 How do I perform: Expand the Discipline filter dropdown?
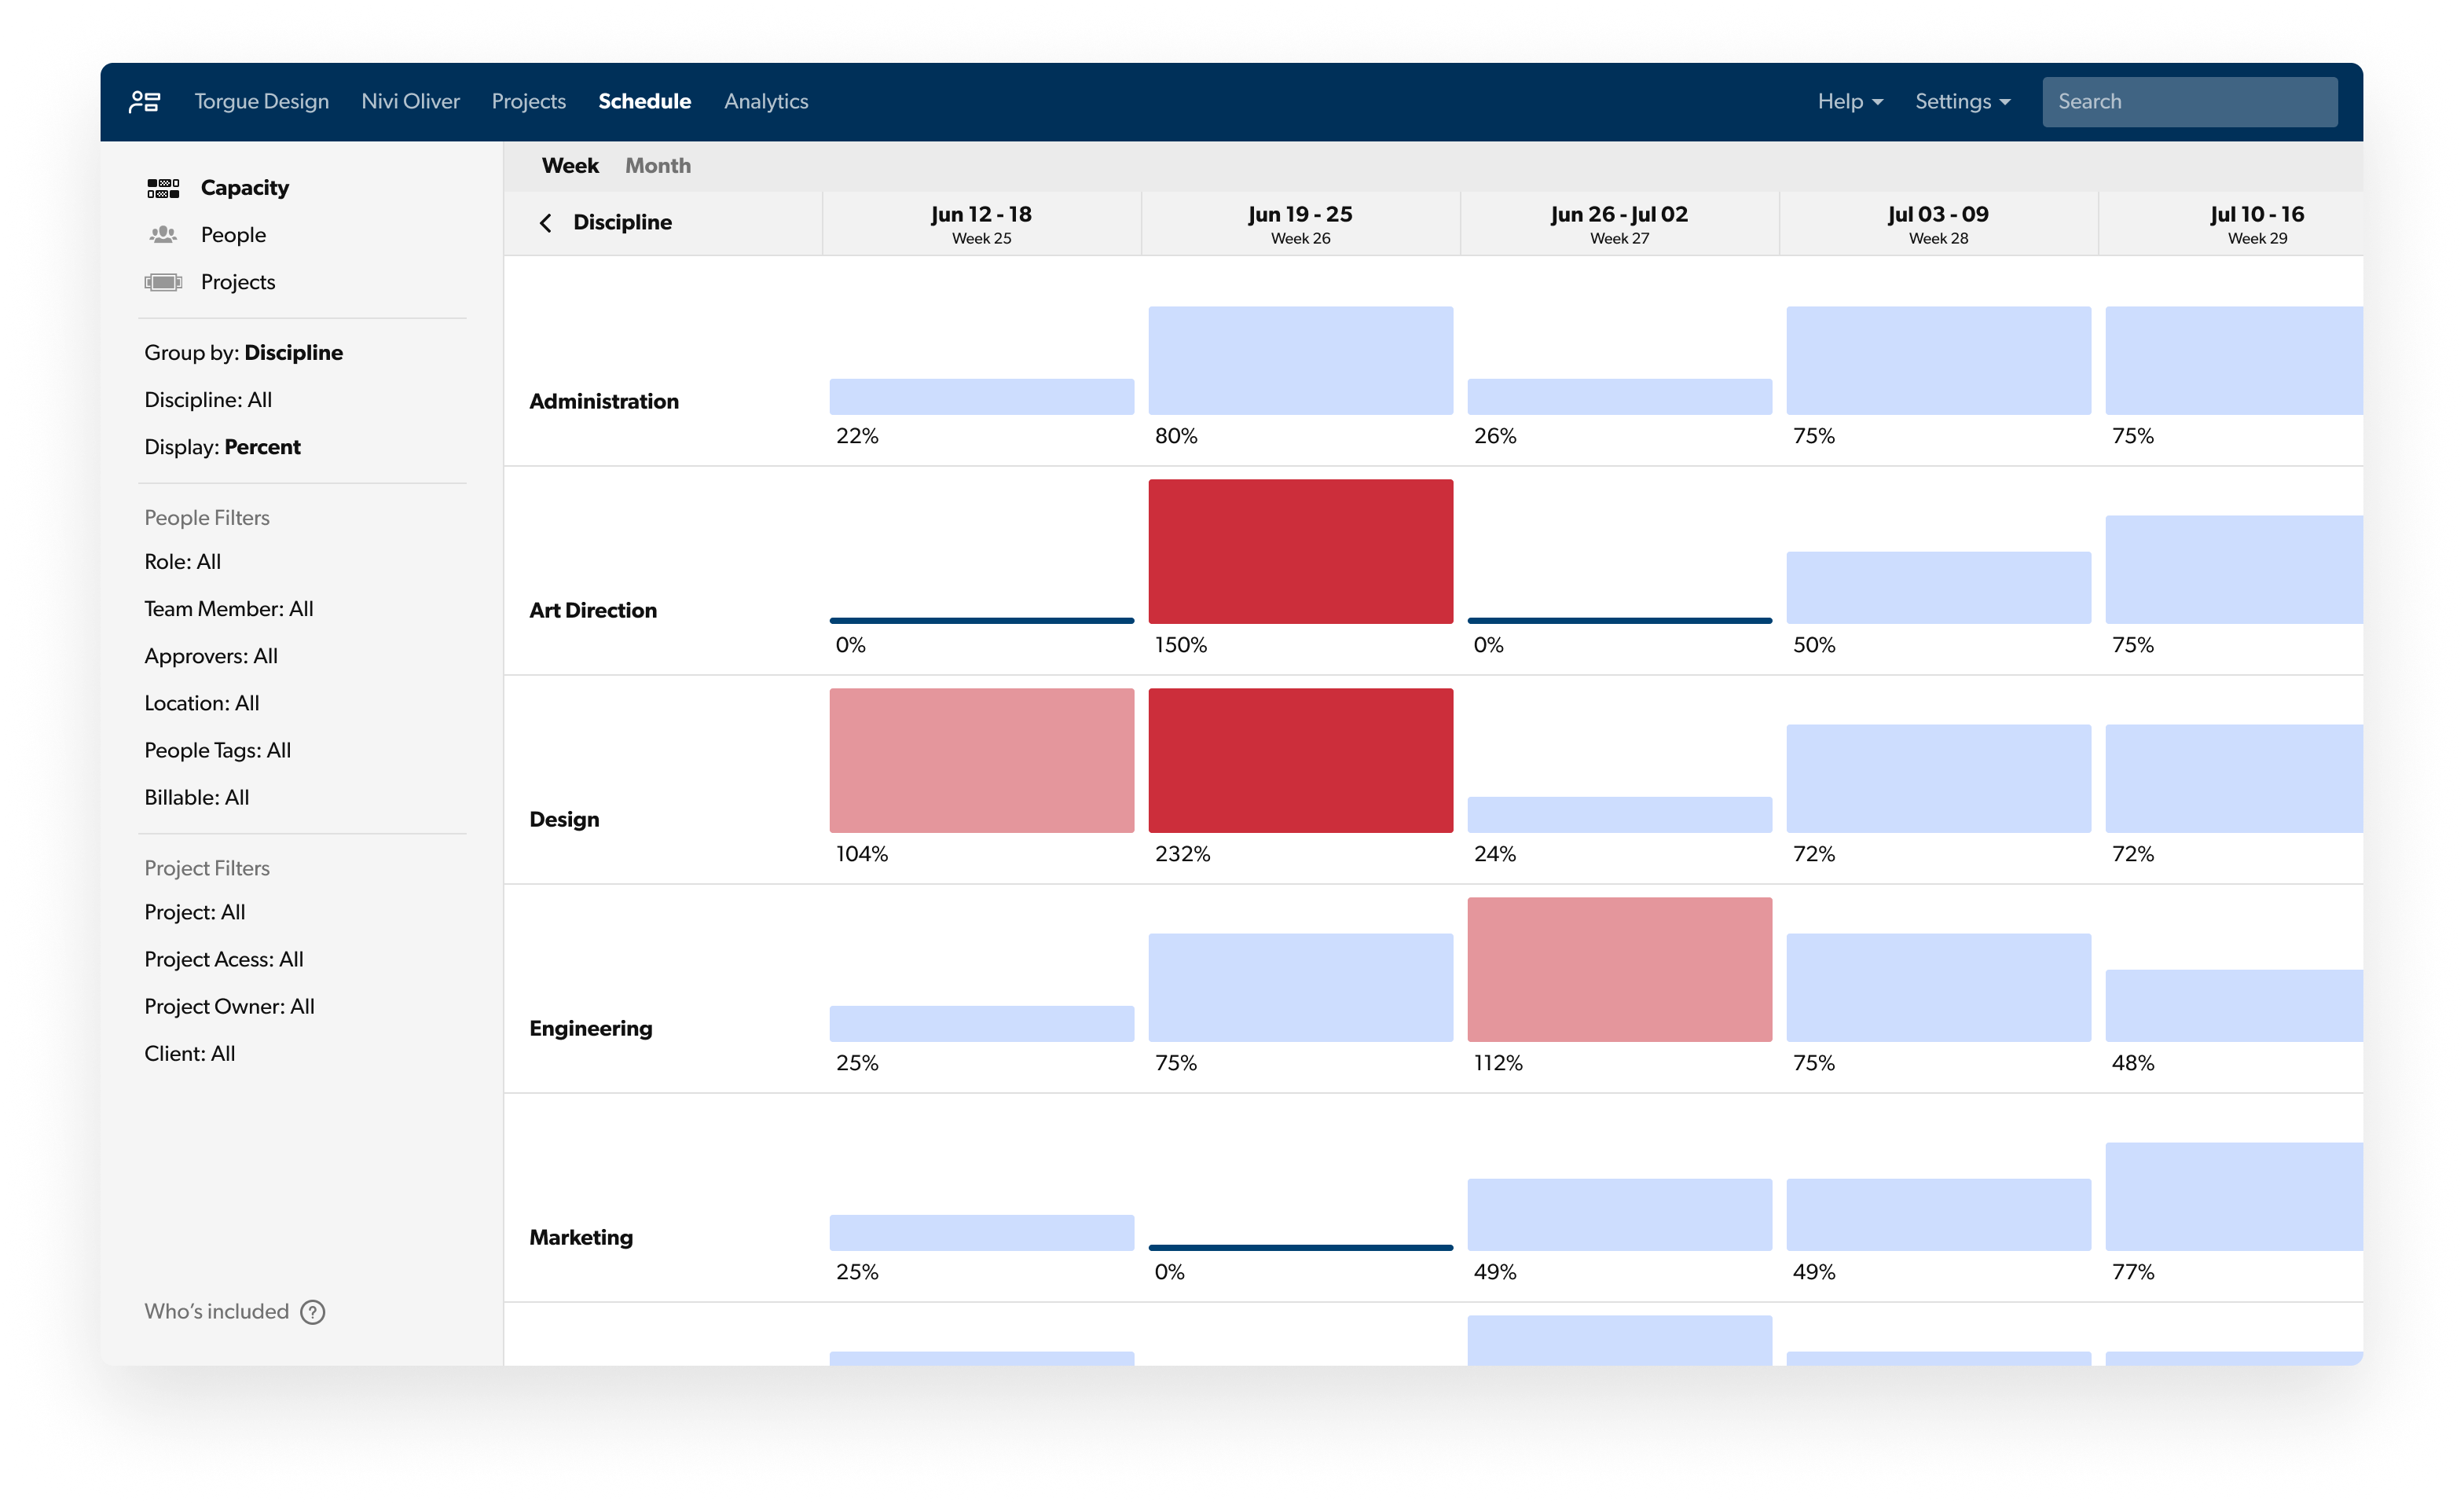pos(206,398)
